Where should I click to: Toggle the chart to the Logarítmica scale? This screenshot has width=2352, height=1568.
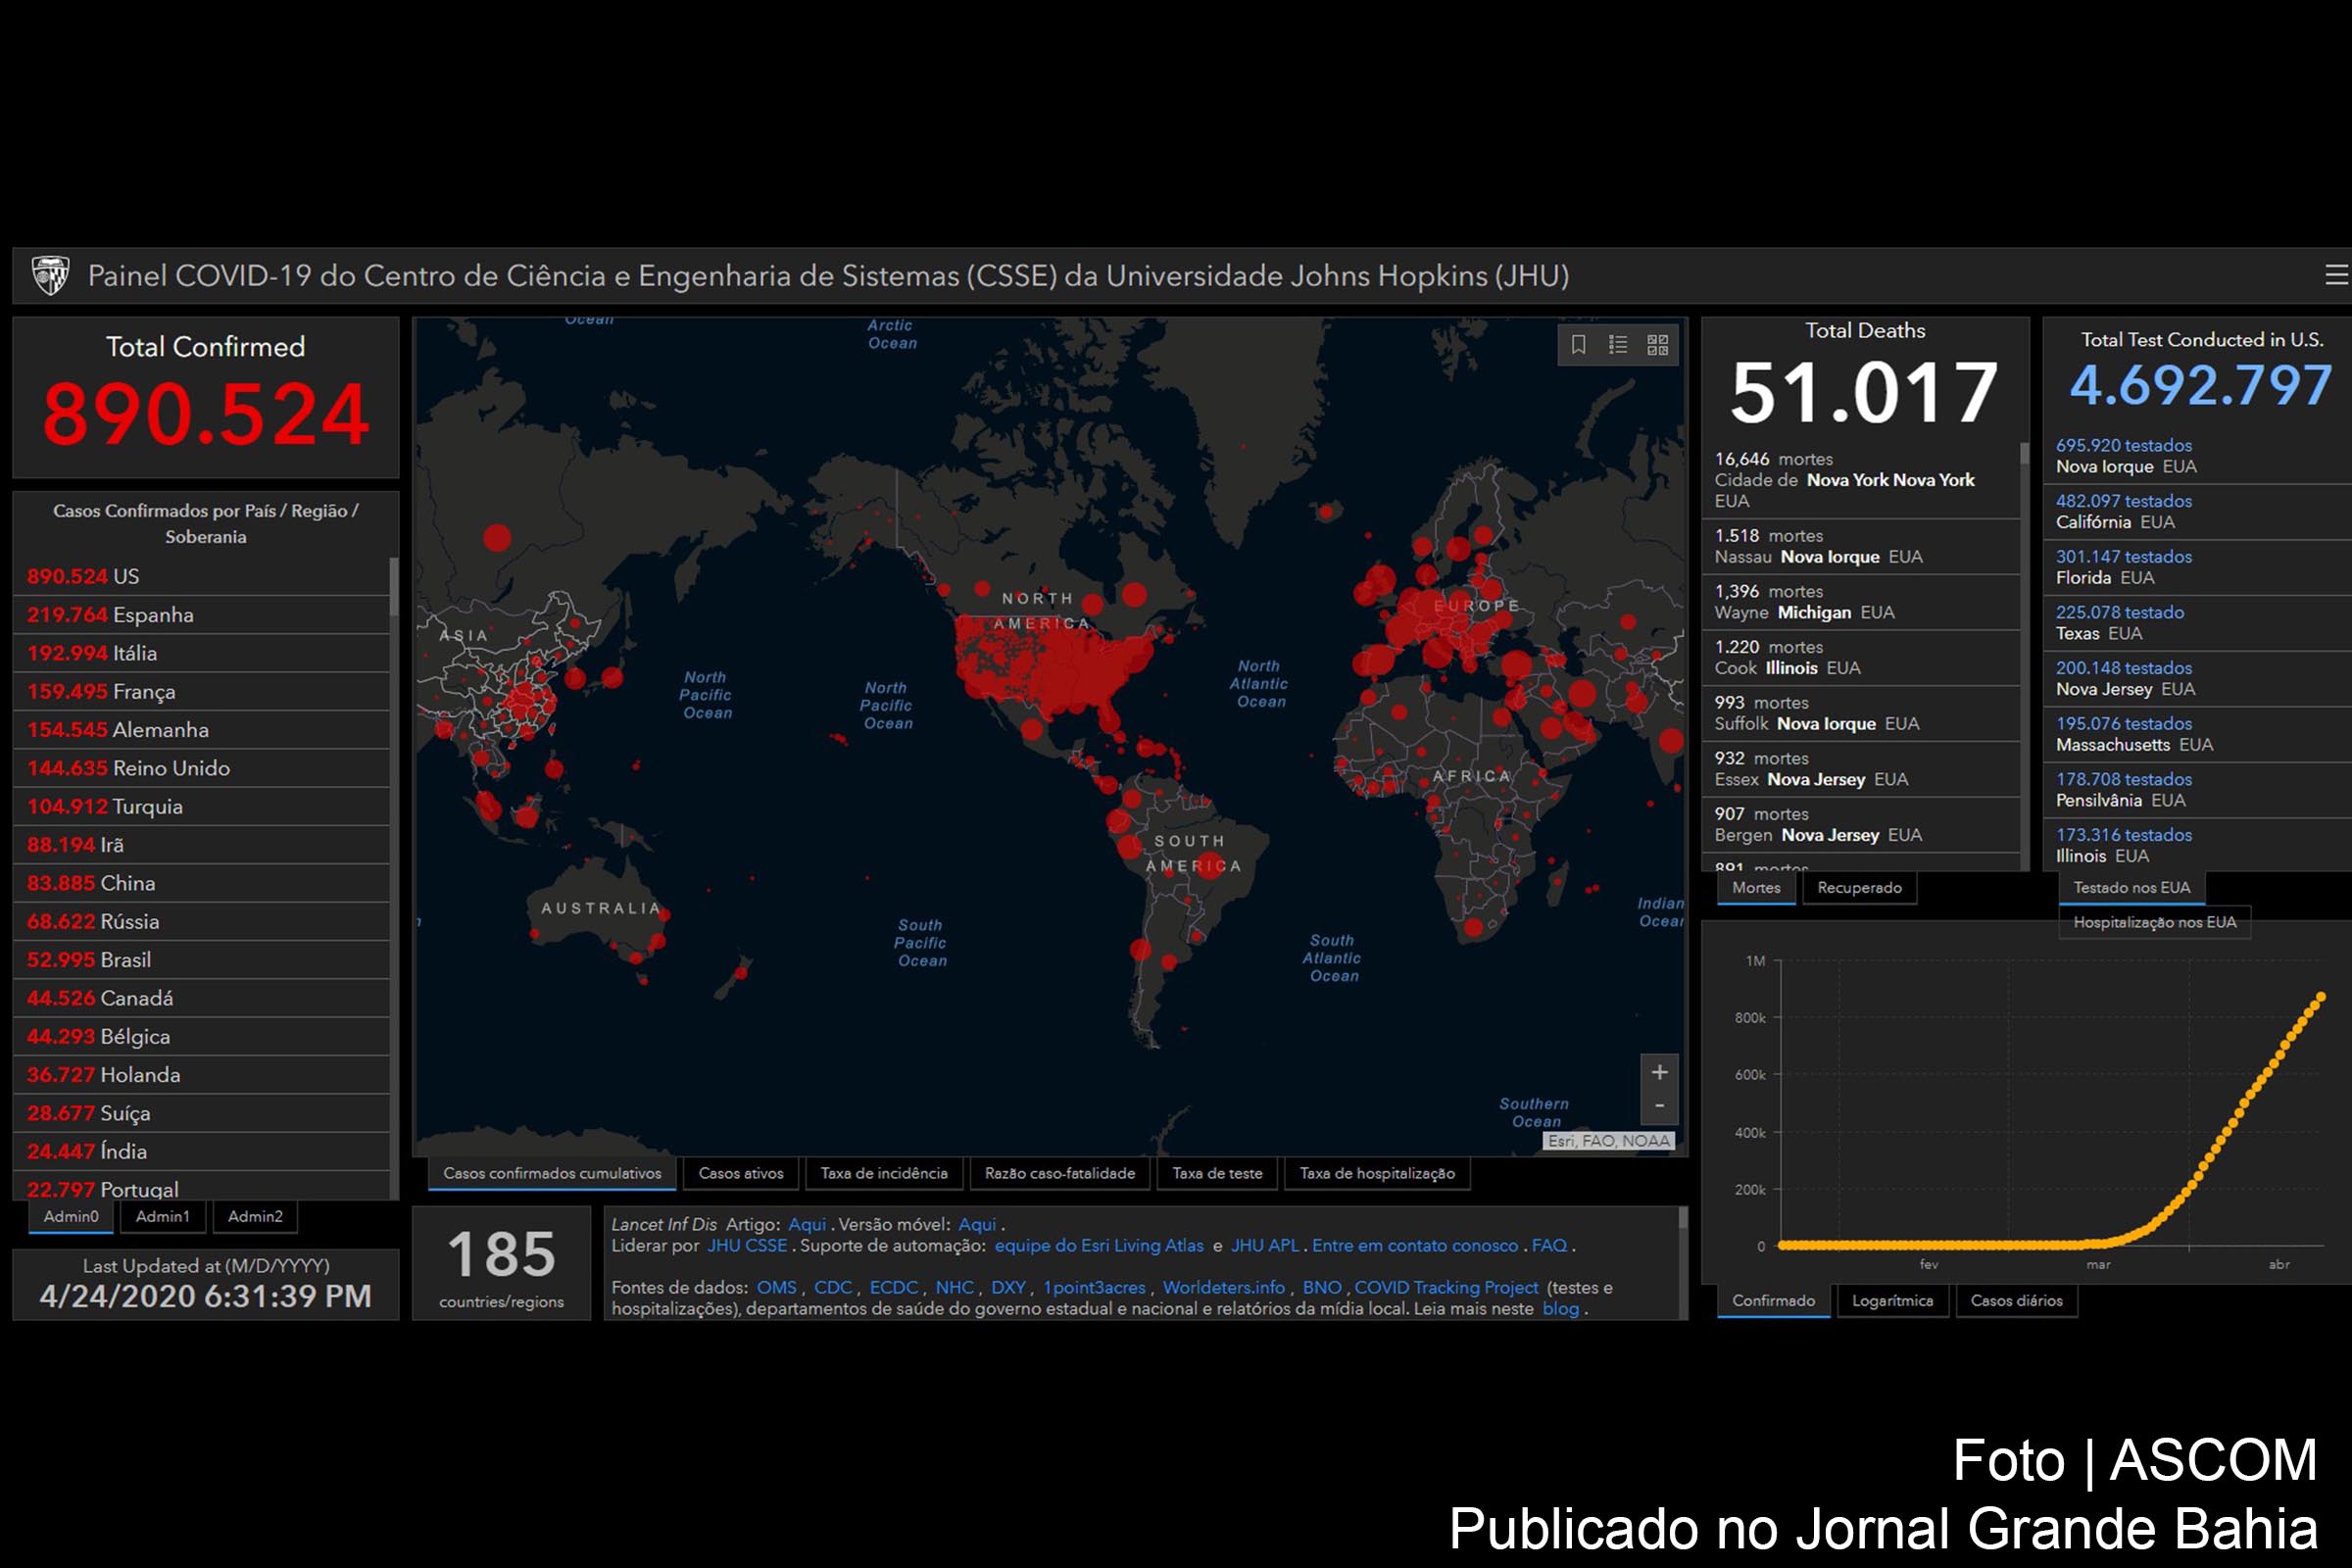click(x=1892, y=1301)
